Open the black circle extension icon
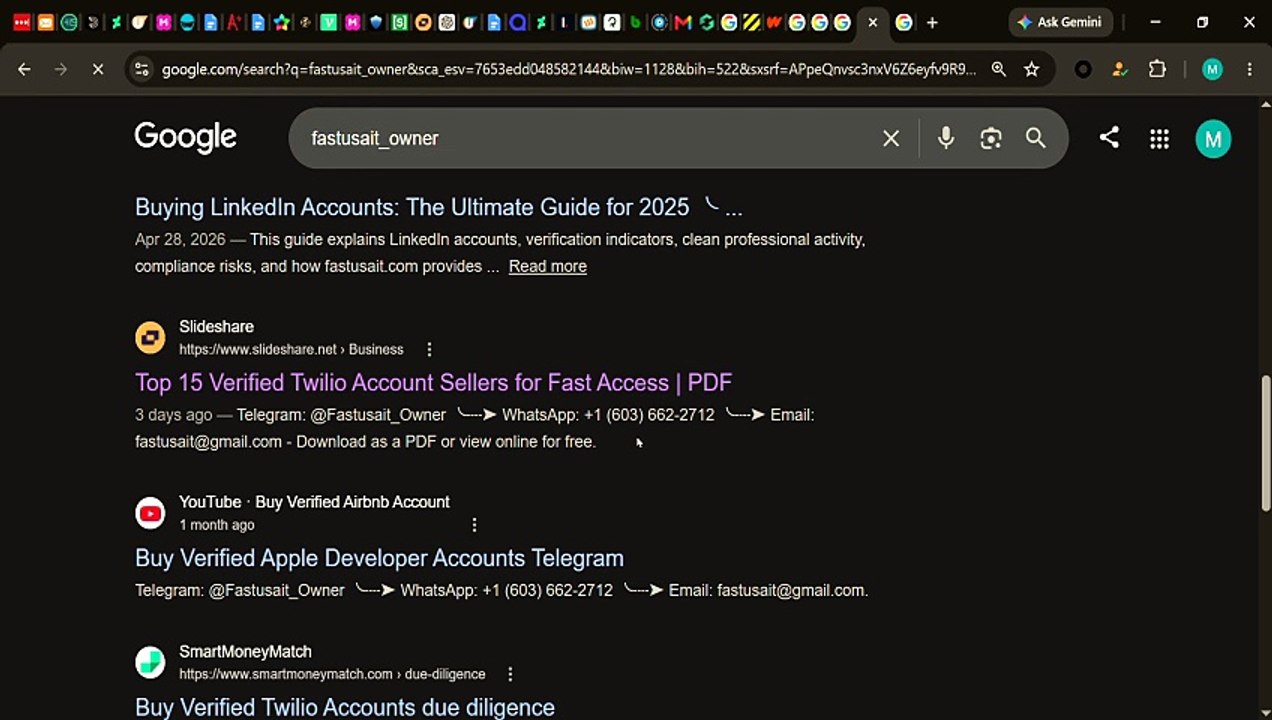 [x=1083, y=69]
